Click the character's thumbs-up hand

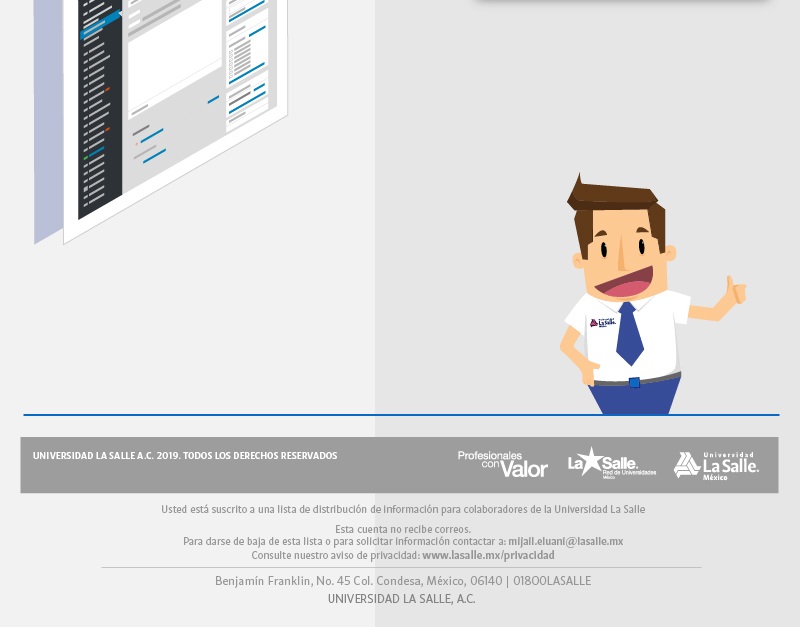[x=735, y=292]
